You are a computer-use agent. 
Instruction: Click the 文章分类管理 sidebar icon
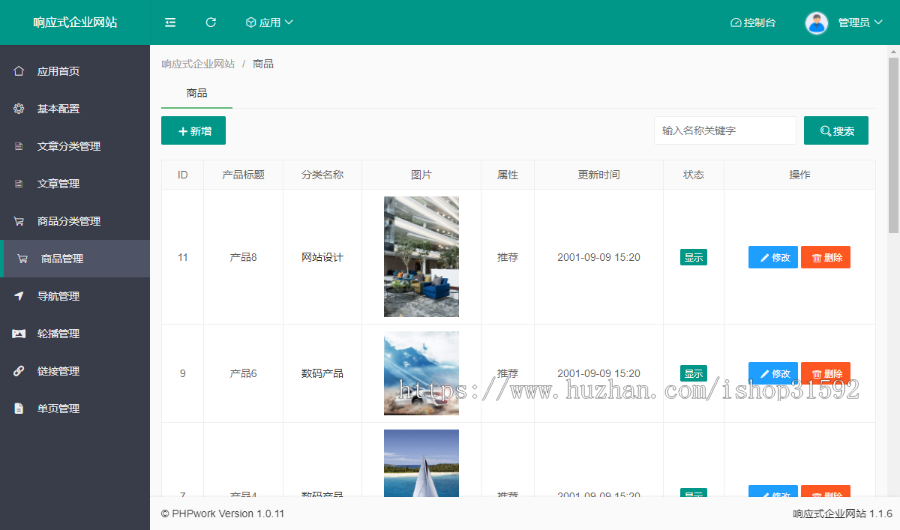point(19,147)
